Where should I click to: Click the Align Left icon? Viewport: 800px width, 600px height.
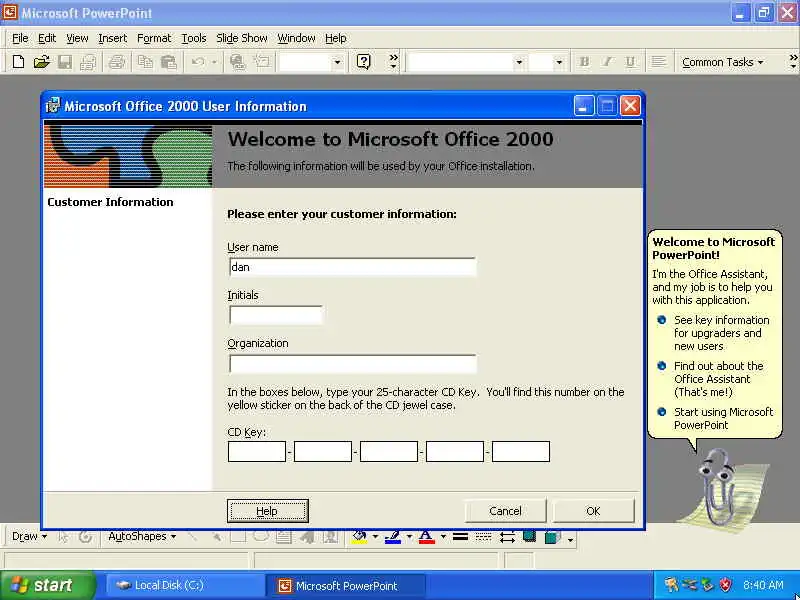659,62
